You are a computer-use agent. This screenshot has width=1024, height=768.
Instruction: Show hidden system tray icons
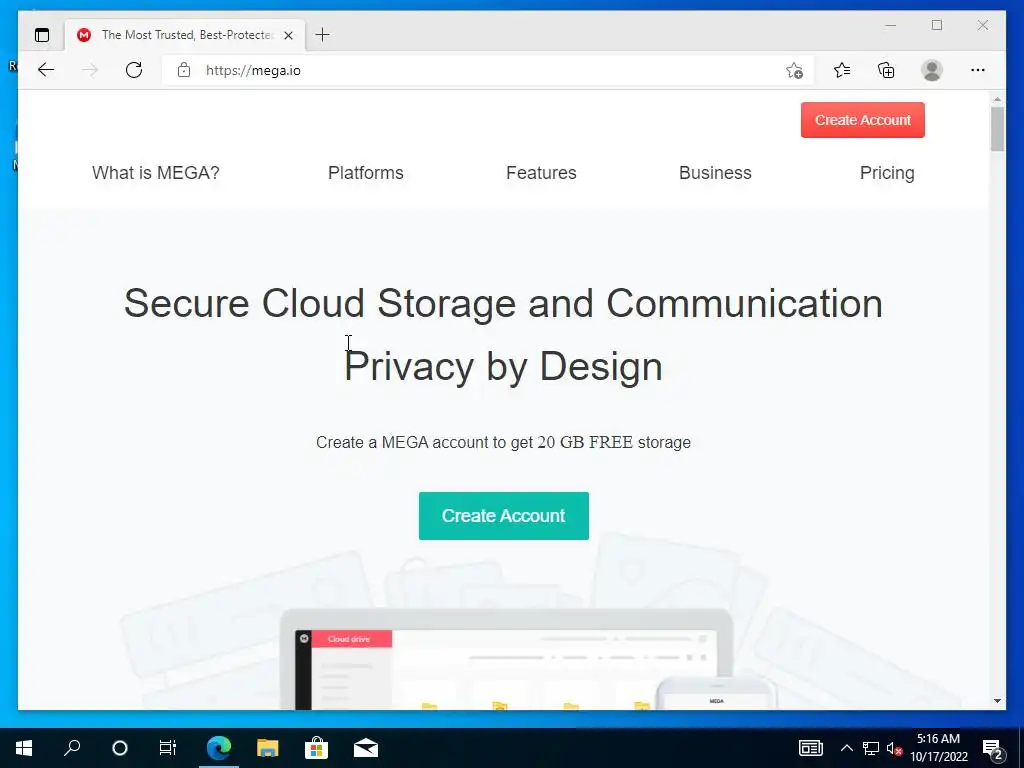click(x=846, y=748)
